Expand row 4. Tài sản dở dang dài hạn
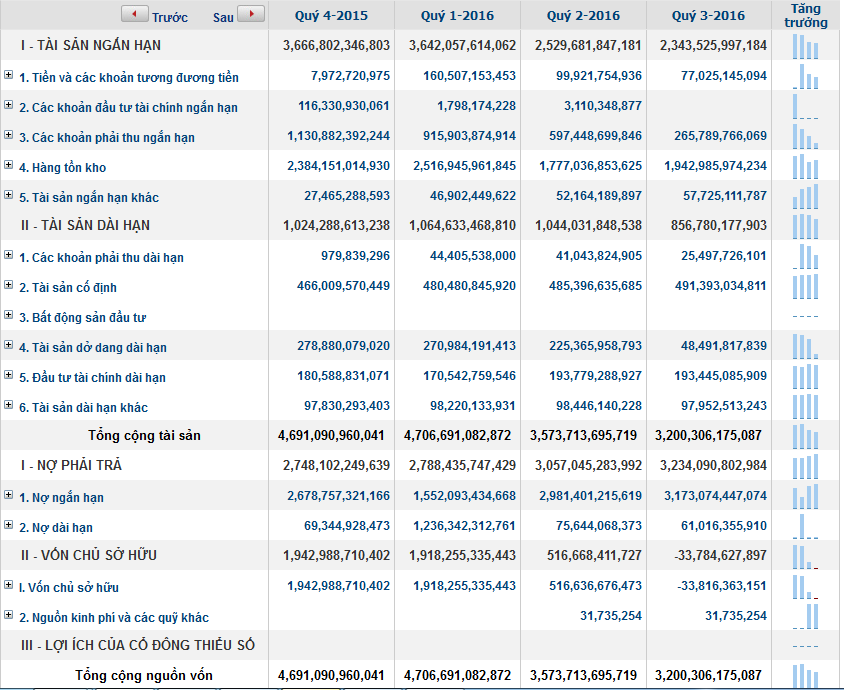Image resolution: width=844 pixels, height=690 pixels. point(9,345)
